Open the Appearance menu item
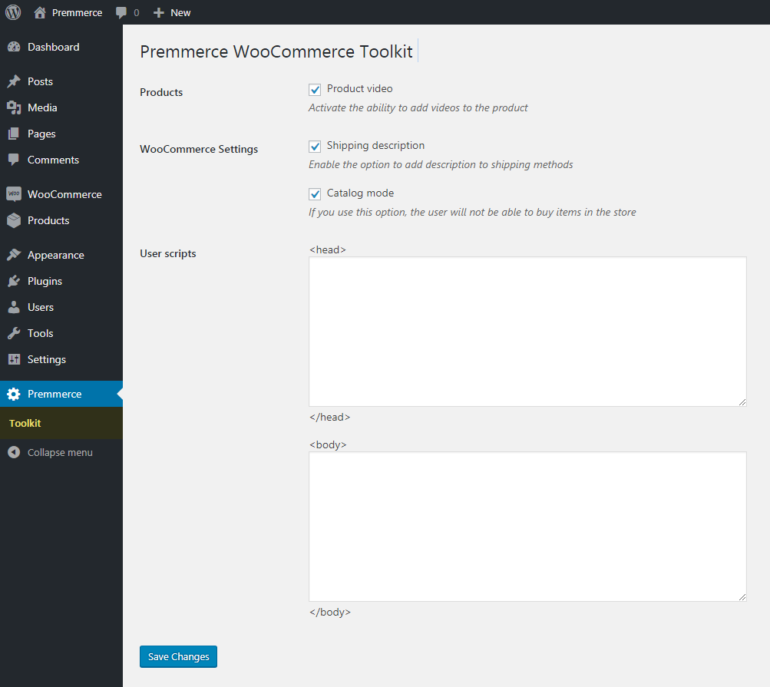Image resolution: width=770 pixels, height=687 pixels. pos(55,255)
